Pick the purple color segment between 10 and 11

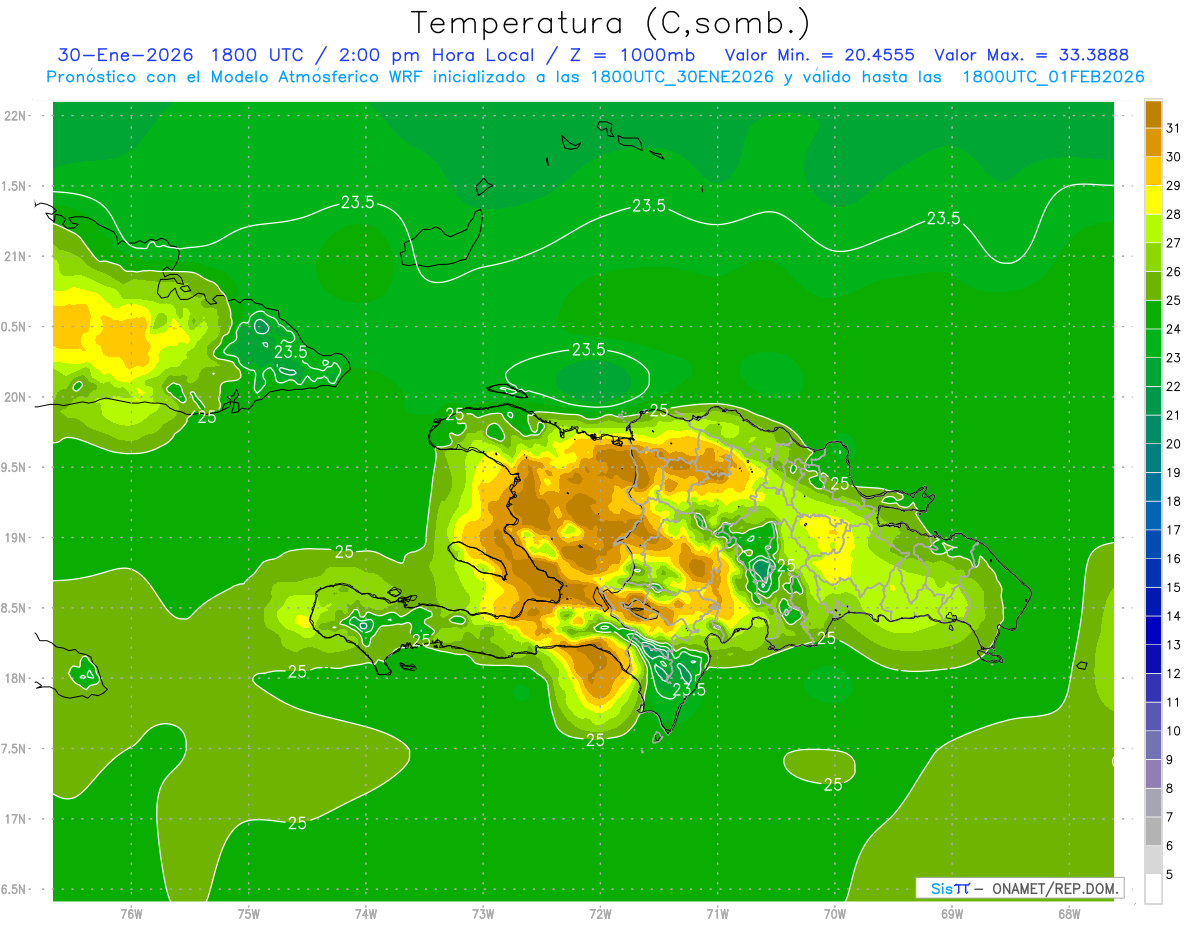1153,716
